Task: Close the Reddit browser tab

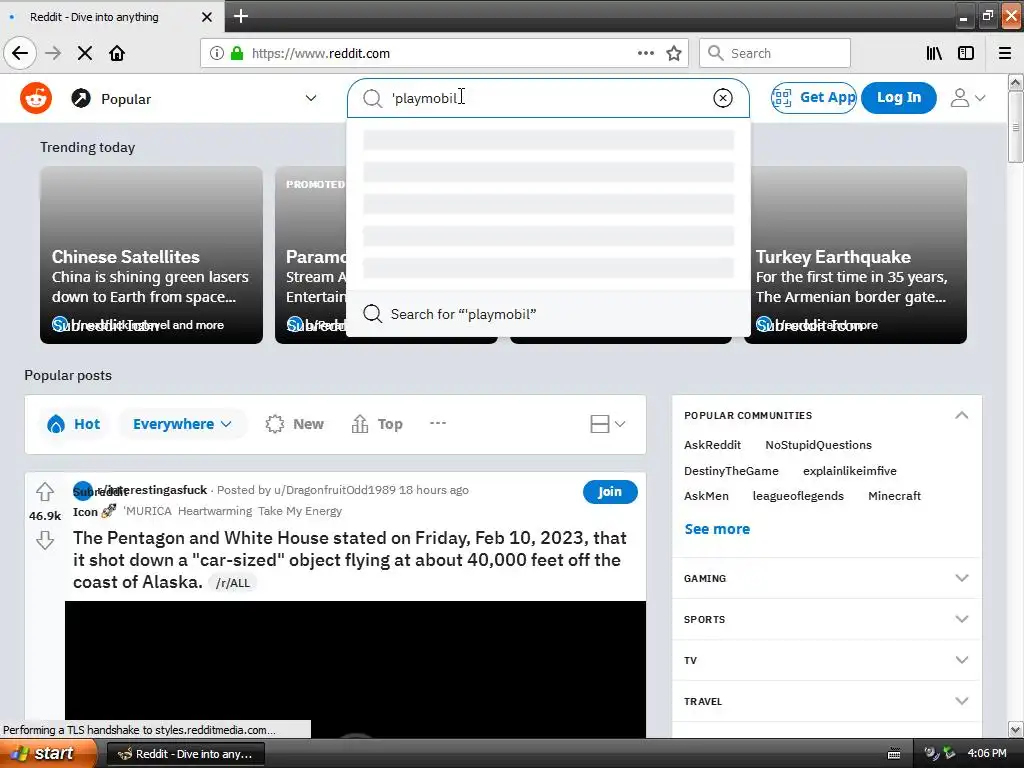Action: click(x=206, y=17)
